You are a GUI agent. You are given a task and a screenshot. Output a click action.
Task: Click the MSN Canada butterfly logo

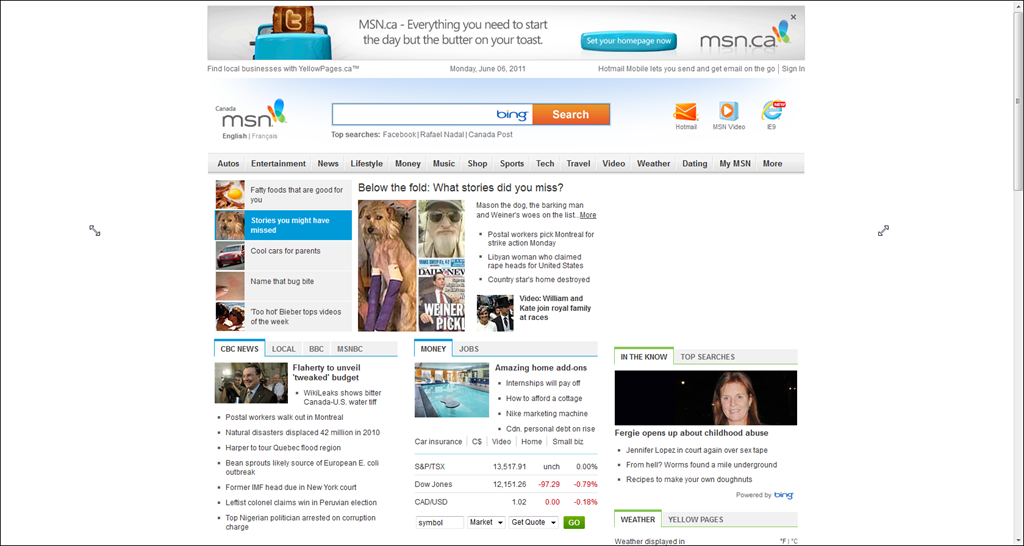tap(253, 113)
